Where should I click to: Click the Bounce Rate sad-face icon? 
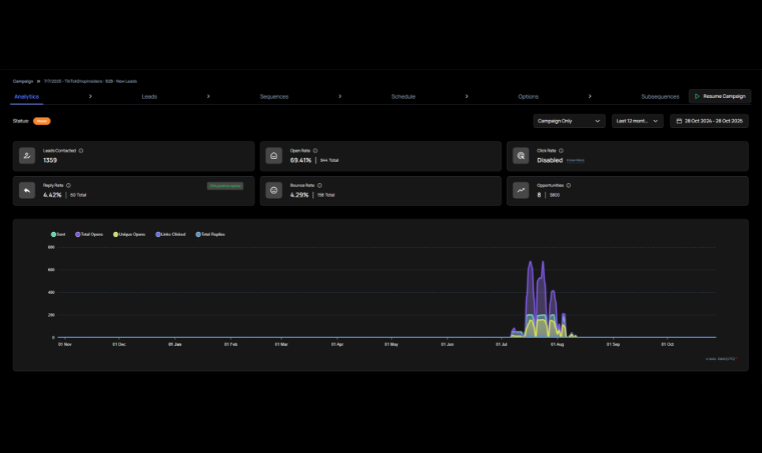click(x=274, y=191)
